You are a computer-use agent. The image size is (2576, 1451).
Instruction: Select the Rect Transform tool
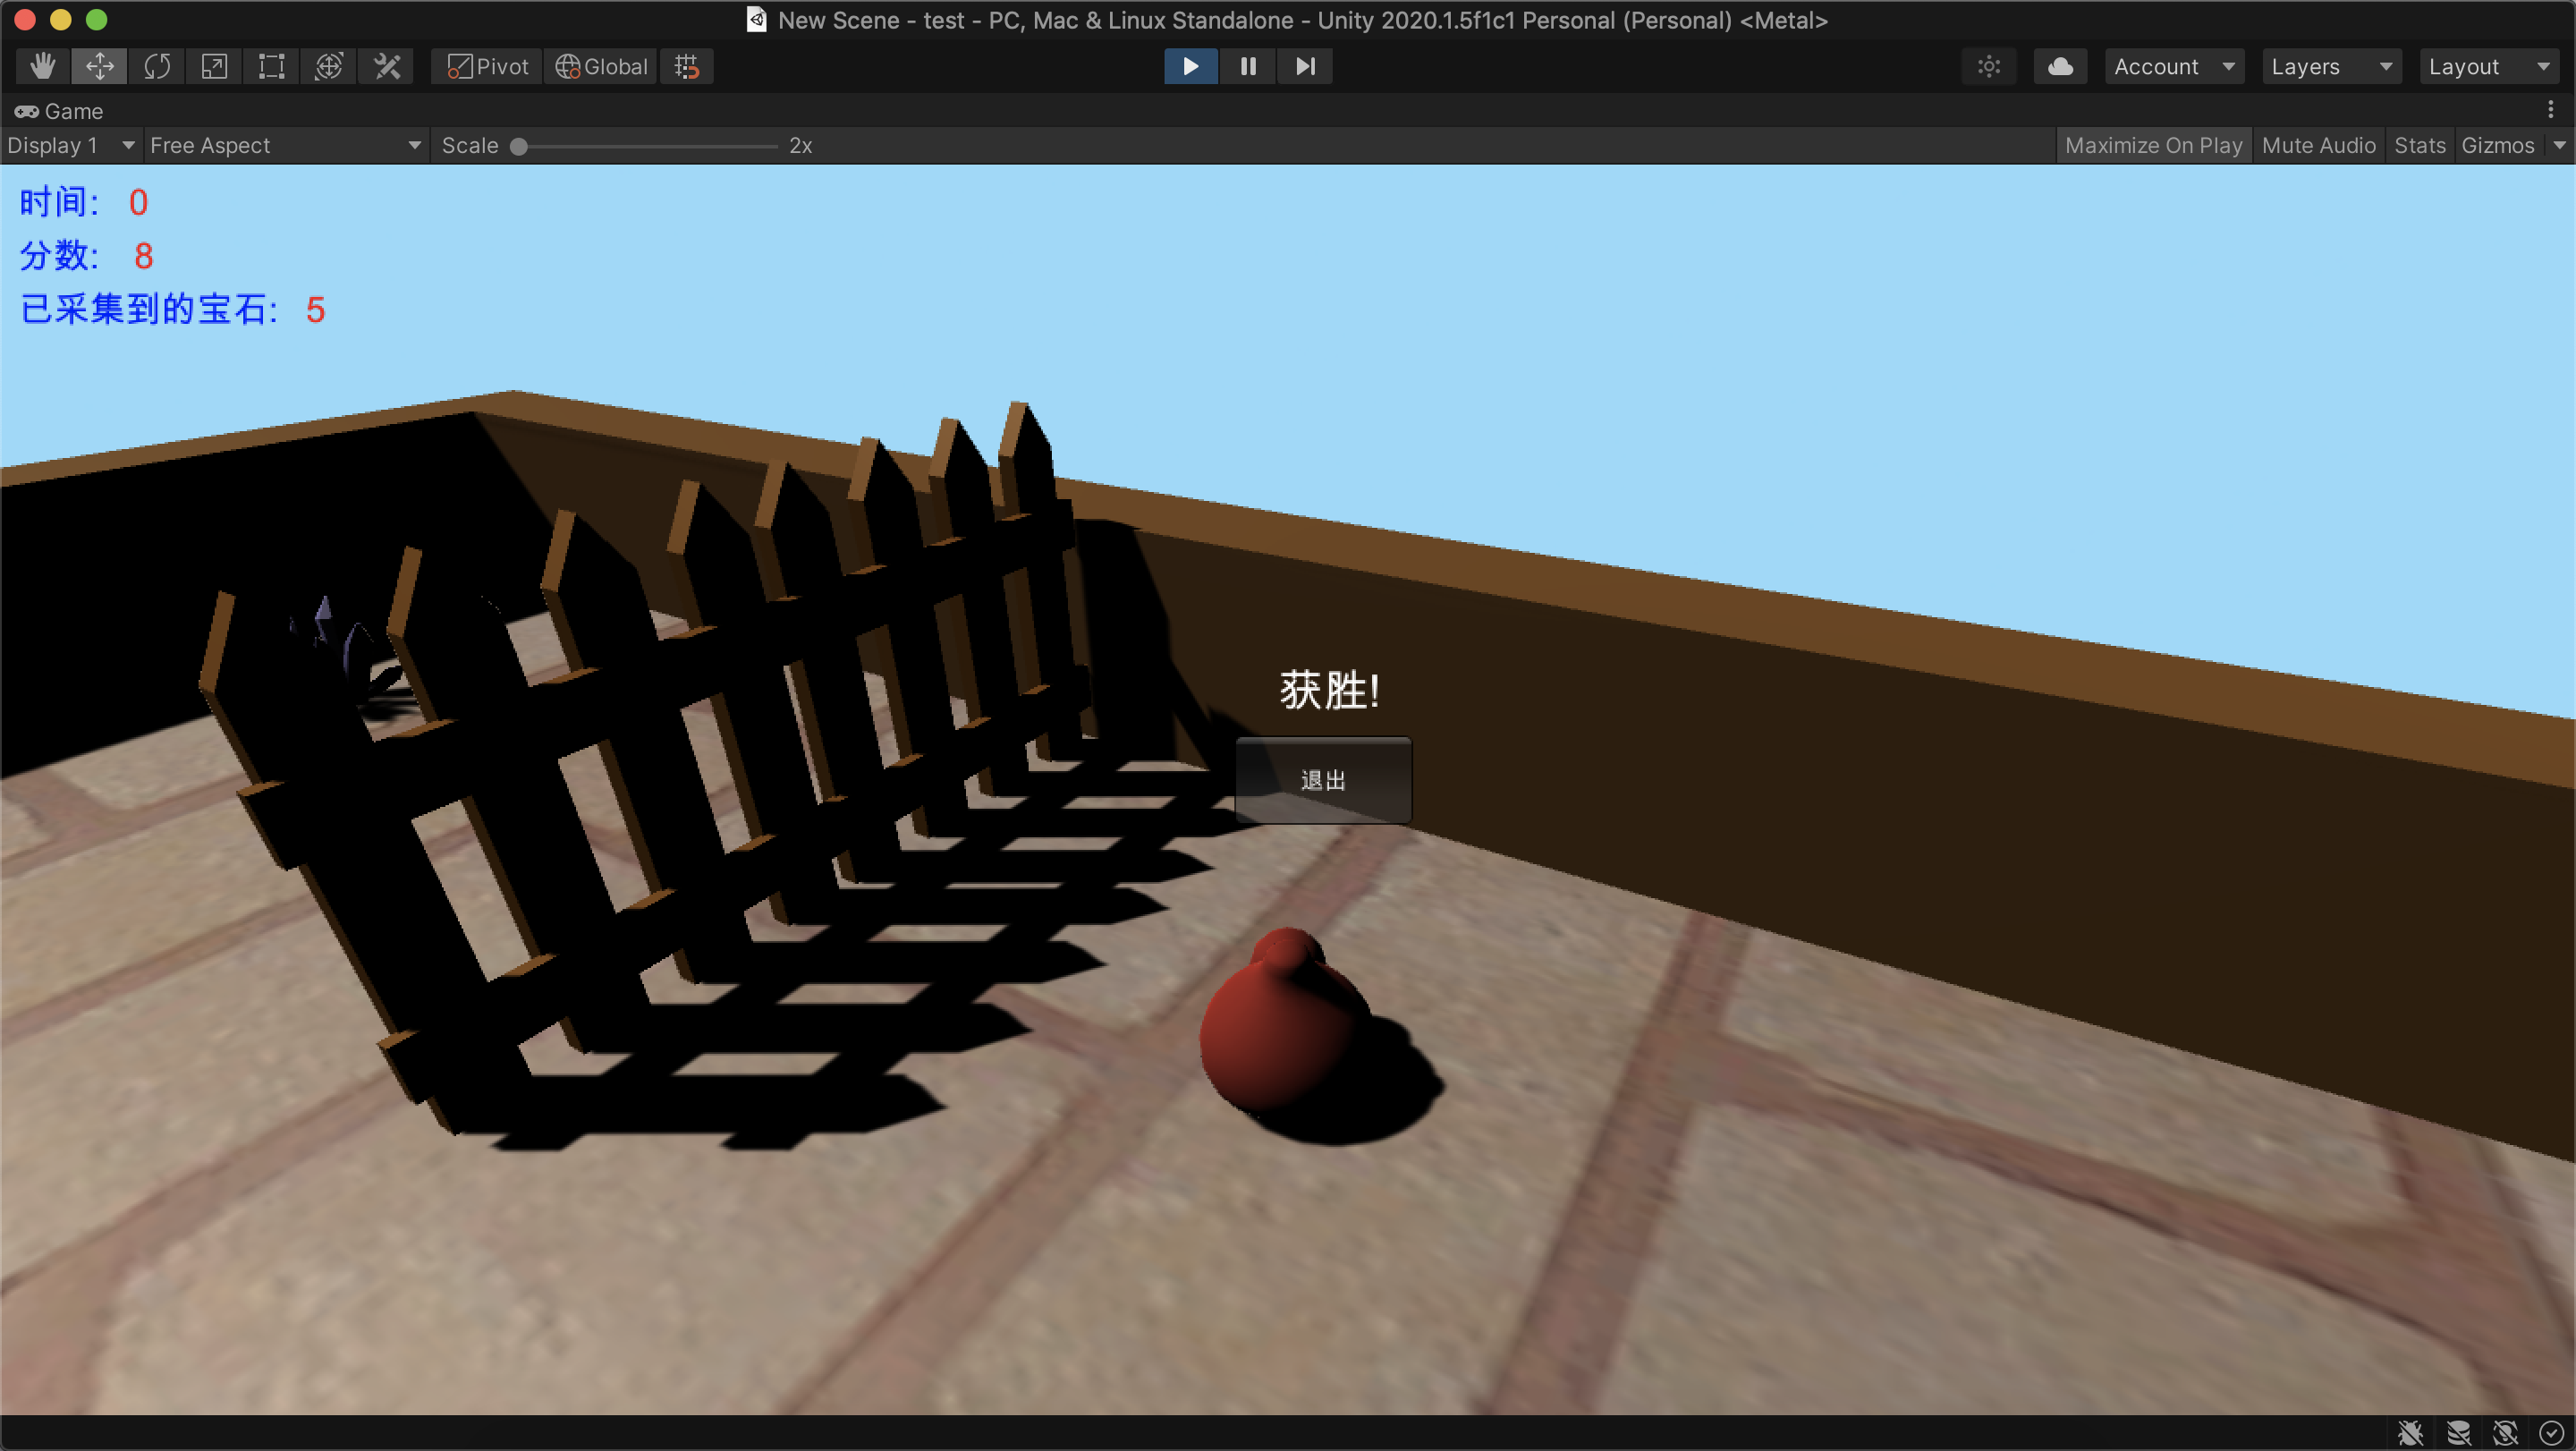[x=271, y=66]
